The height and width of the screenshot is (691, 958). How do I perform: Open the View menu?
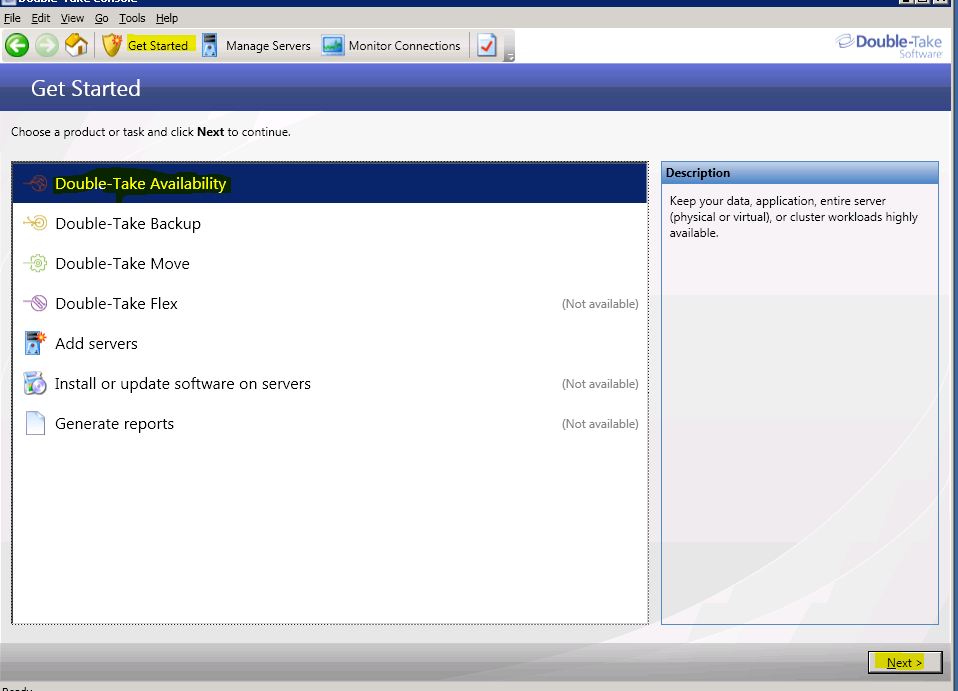click(x=72, y=18)
